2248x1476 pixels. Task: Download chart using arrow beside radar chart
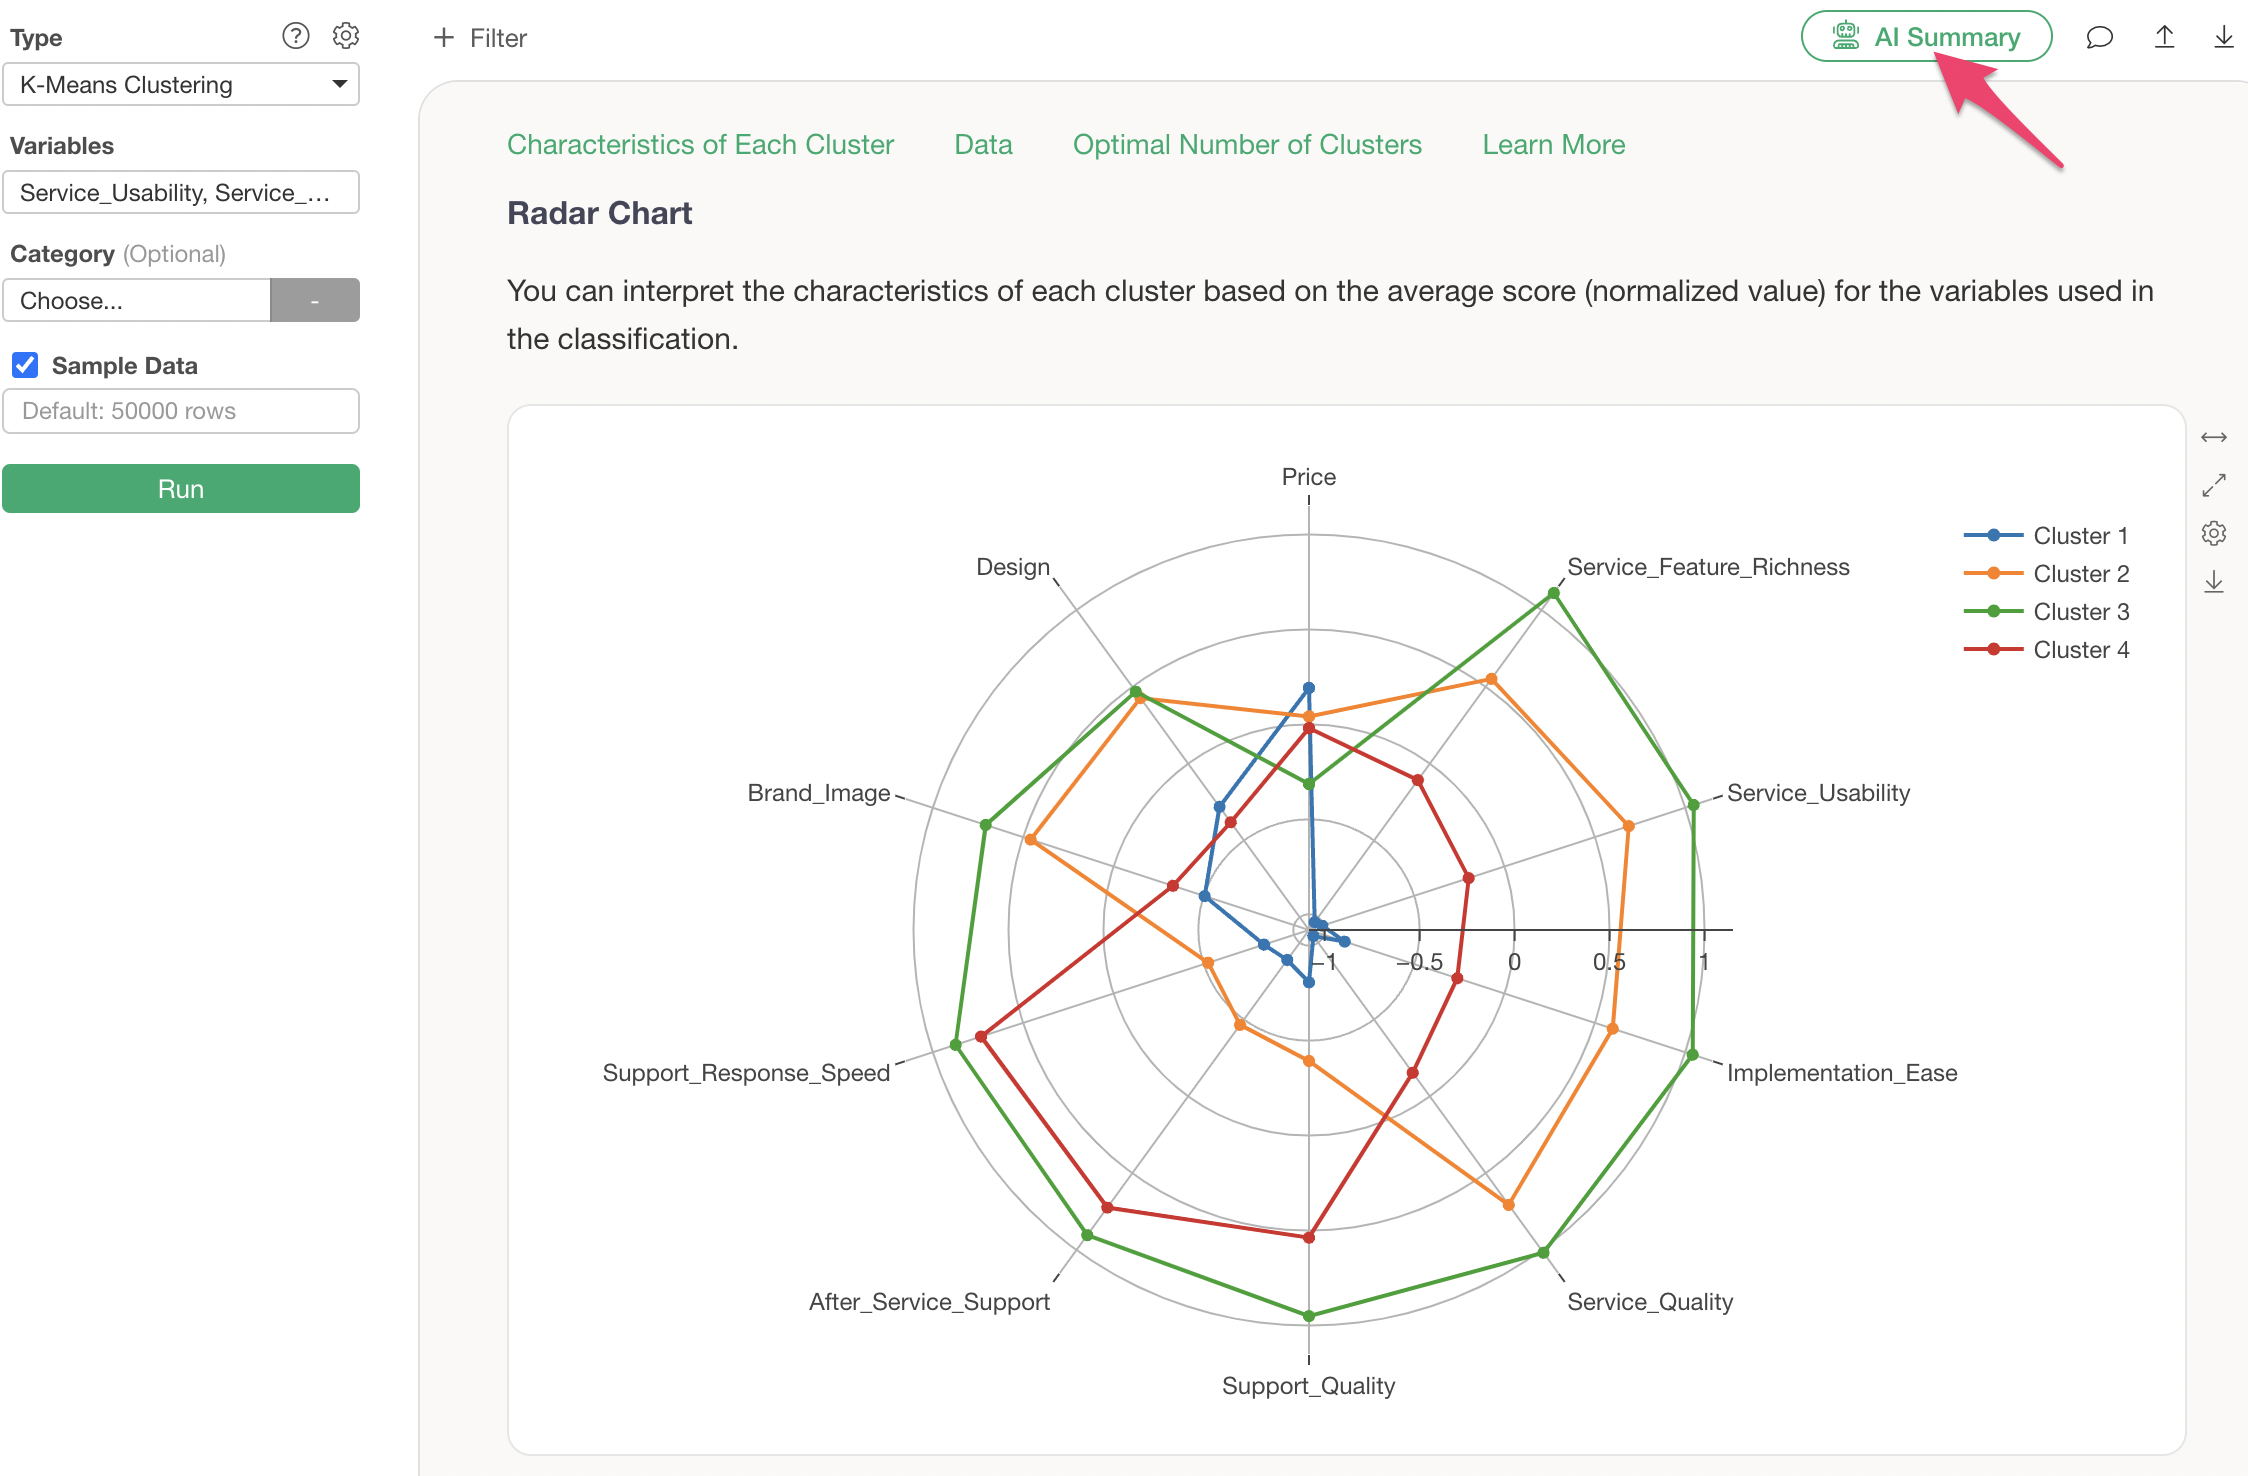click(x=2213, y=581)
